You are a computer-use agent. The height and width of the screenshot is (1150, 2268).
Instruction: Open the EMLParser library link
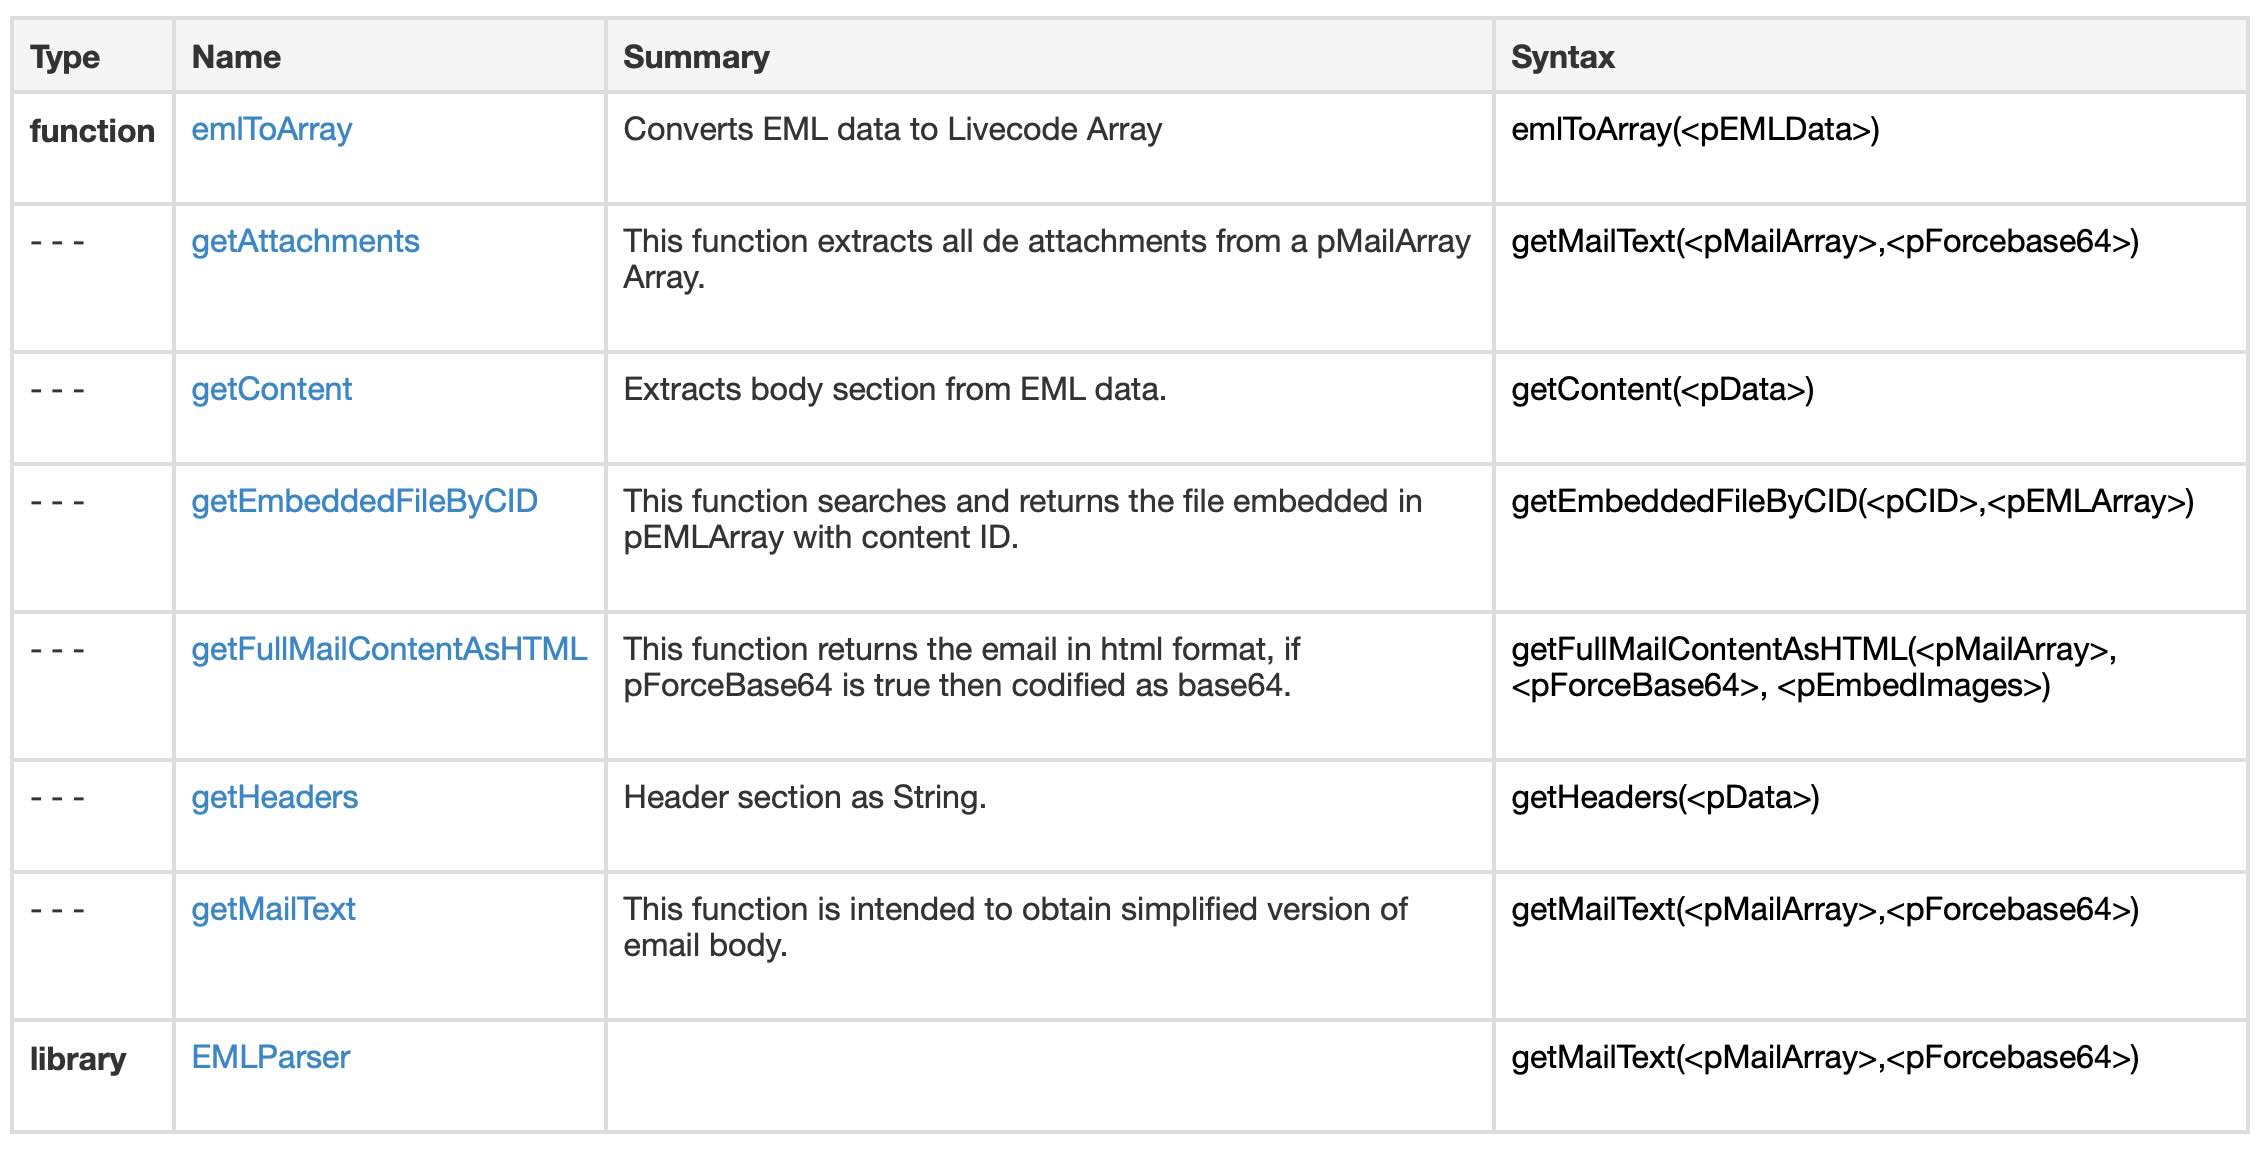pyautogui.click(x=270, y=1058)
